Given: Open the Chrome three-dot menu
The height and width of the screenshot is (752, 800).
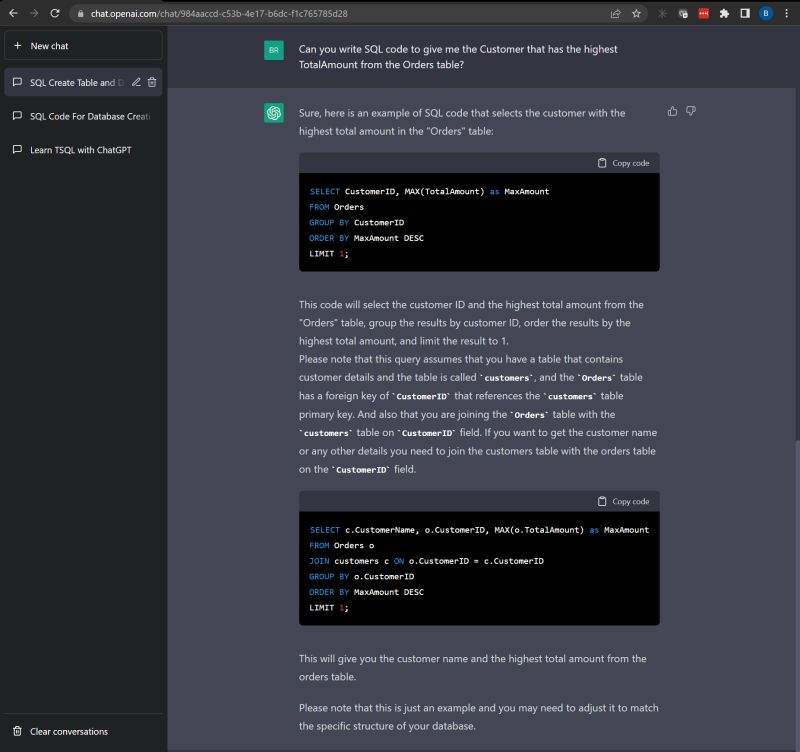Looking at the screenshot, I should (788, 15).
